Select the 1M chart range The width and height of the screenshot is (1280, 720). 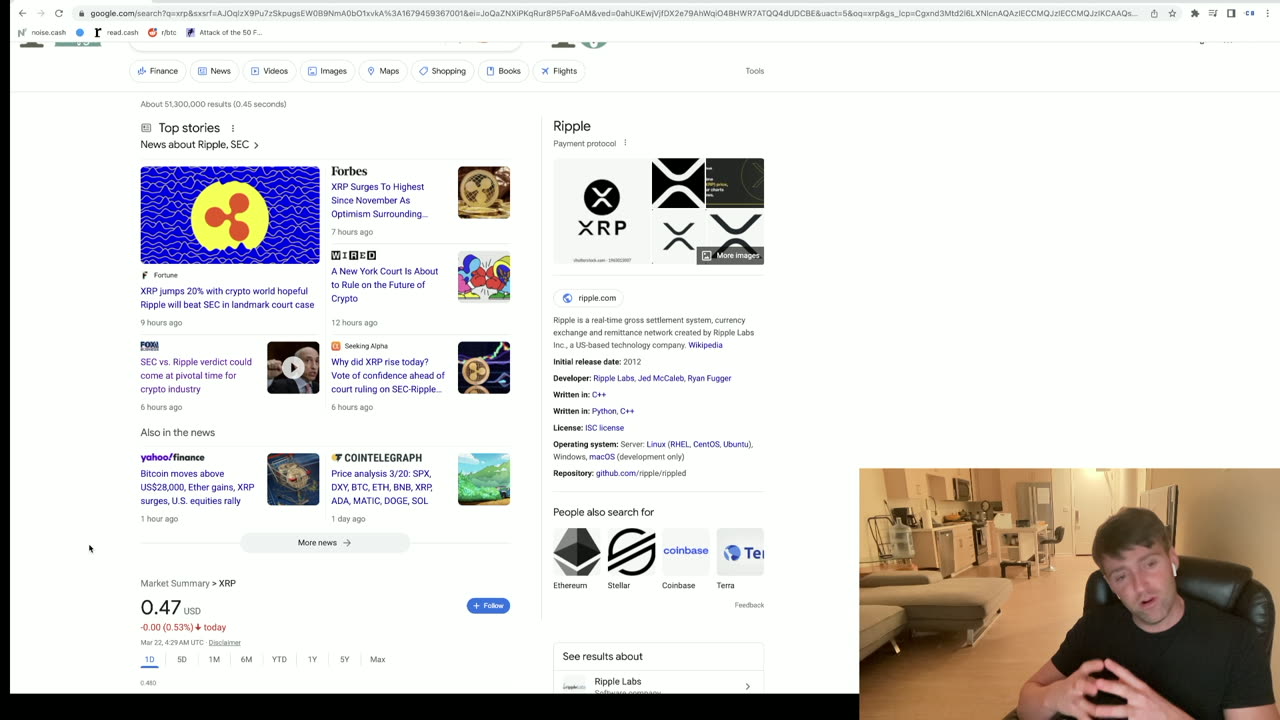tap(214, 660)
